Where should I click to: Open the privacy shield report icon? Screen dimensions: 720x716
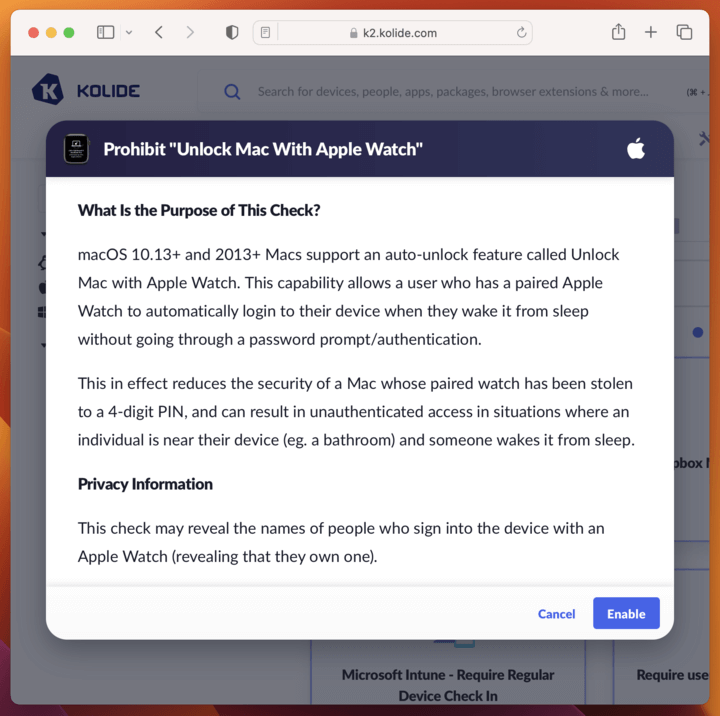pos(232,33)
